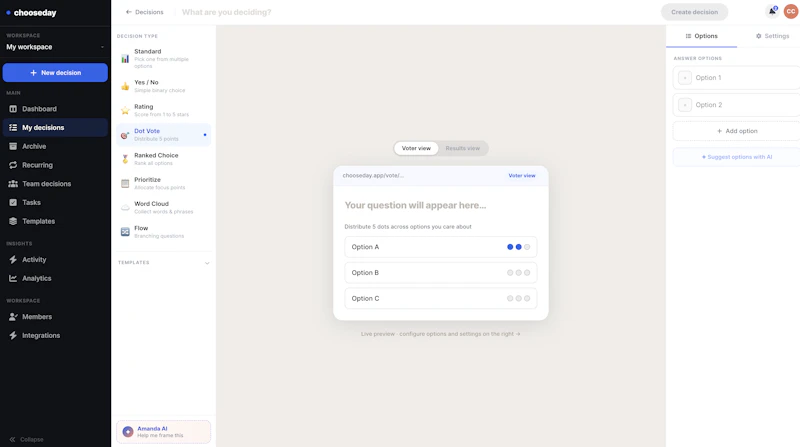Select the Yes / No decision type

[163, 86]
